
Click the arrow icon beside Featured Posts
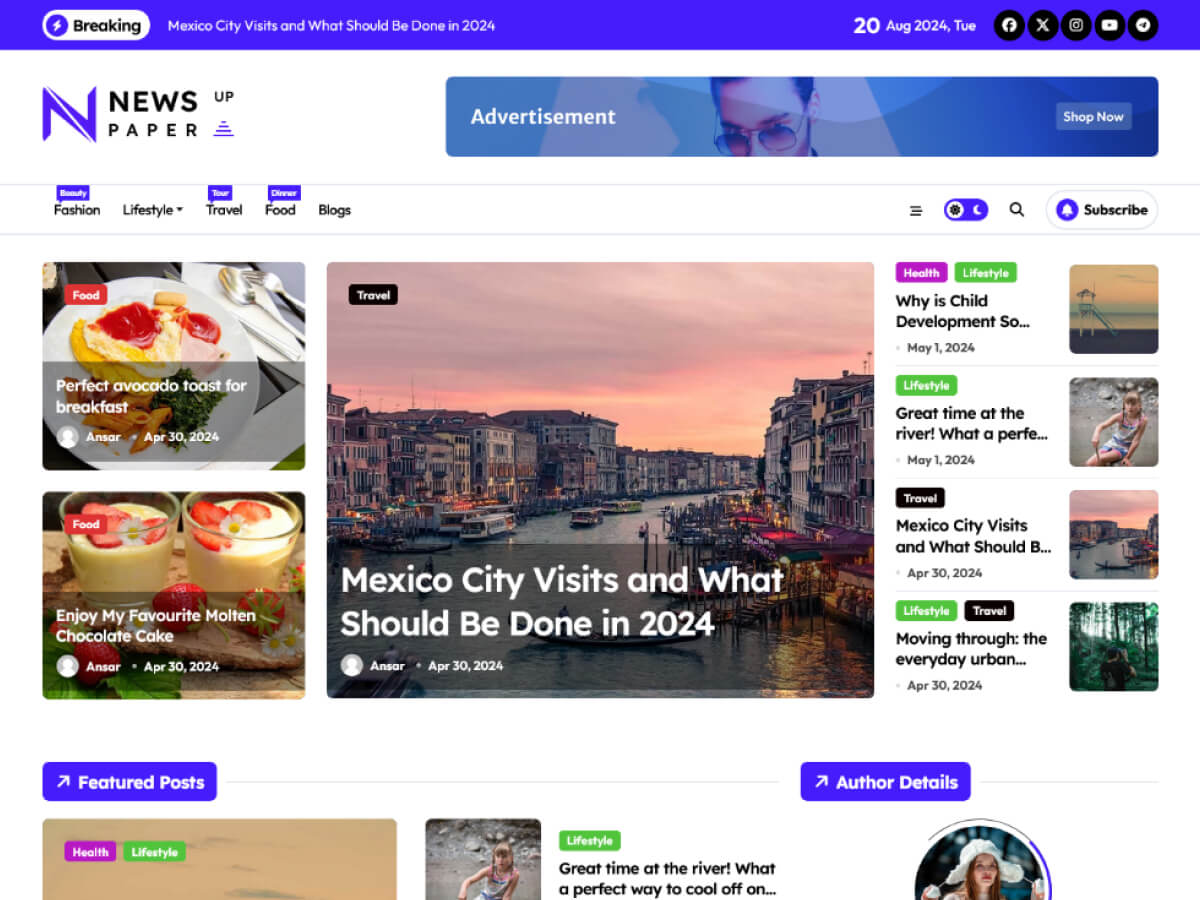[66, 781]
